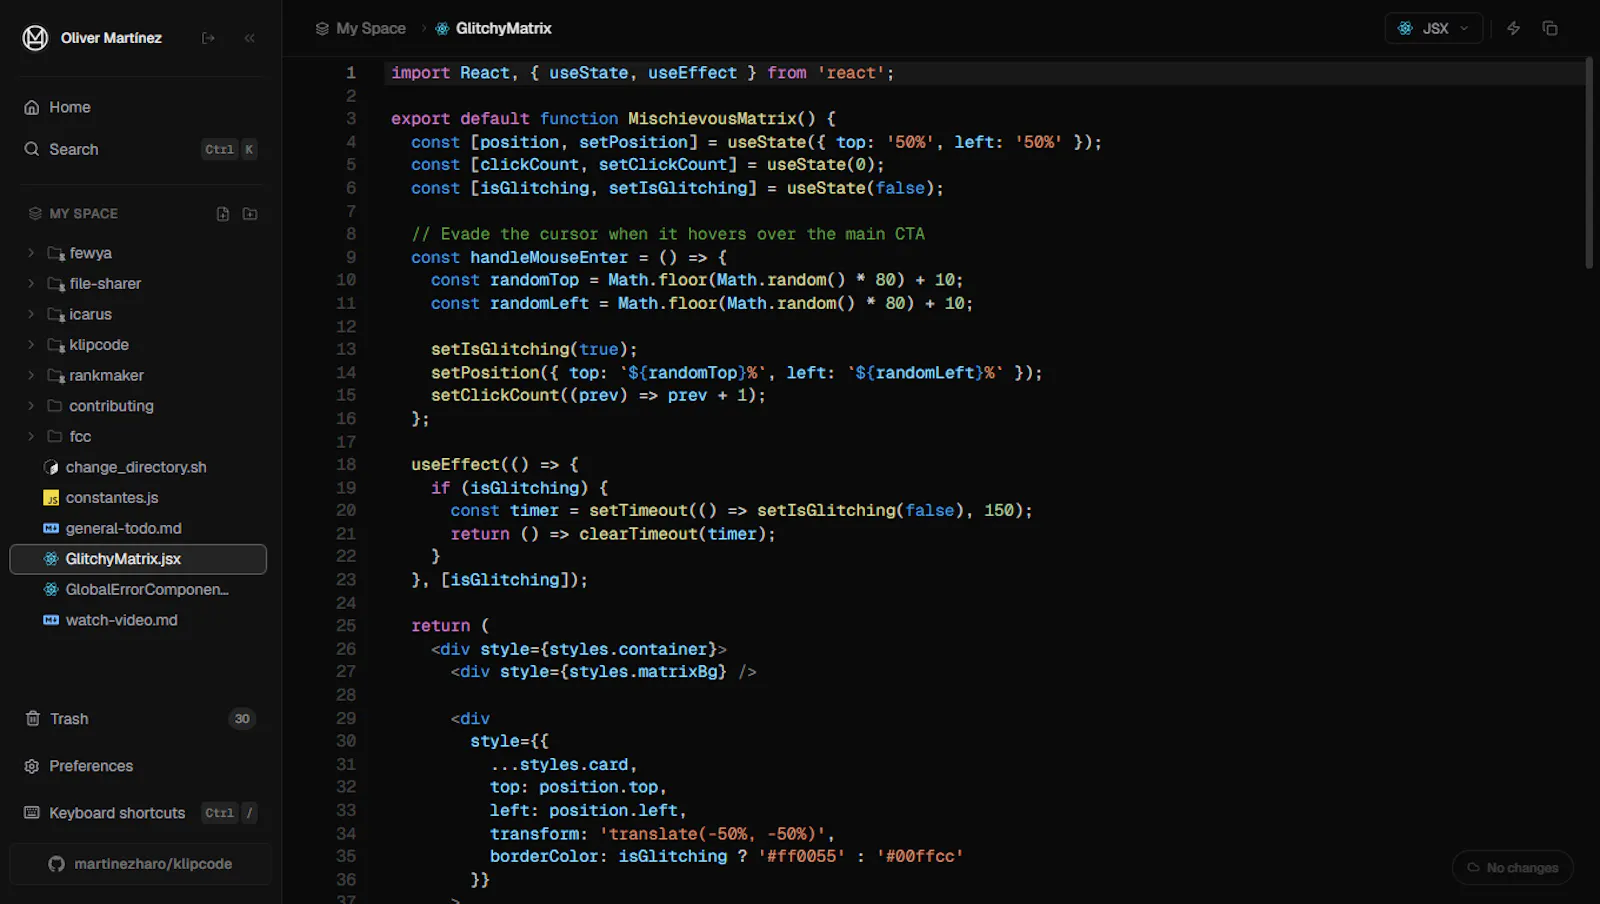Click the code line 'export default function MischievousMatrix'
The image size is (1600, 904).
(x=613, y=119)
